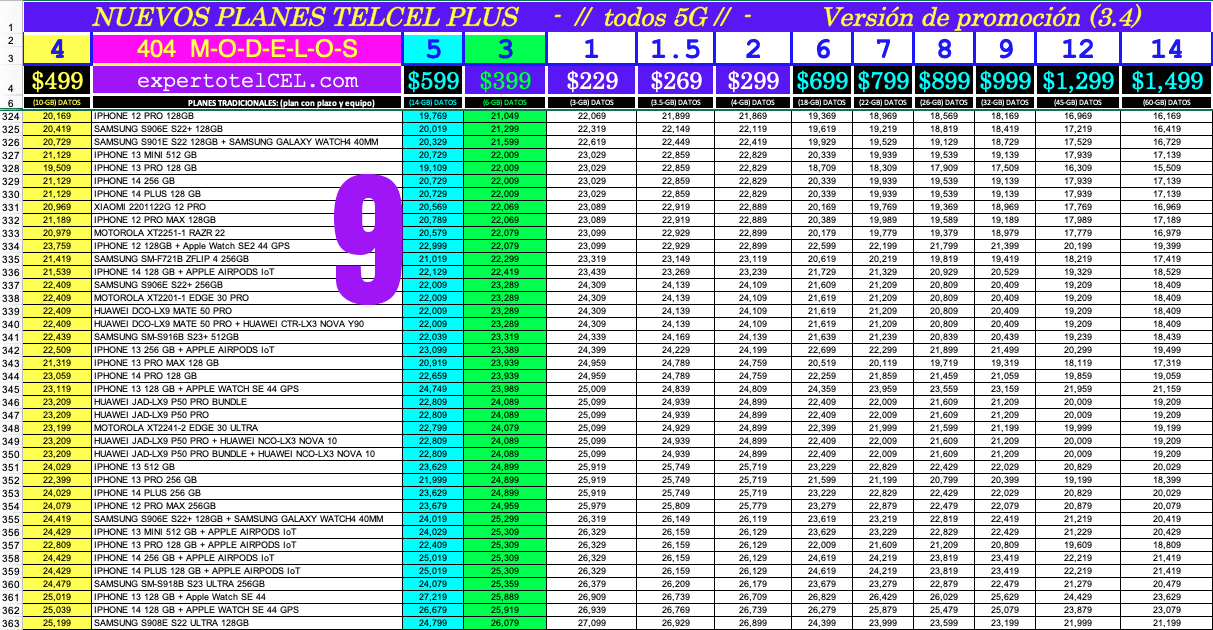Image resolution: width=1213 pixels, height=630 pixels.
Task: Click the $899 plan price cell
Action: (944, 81)
